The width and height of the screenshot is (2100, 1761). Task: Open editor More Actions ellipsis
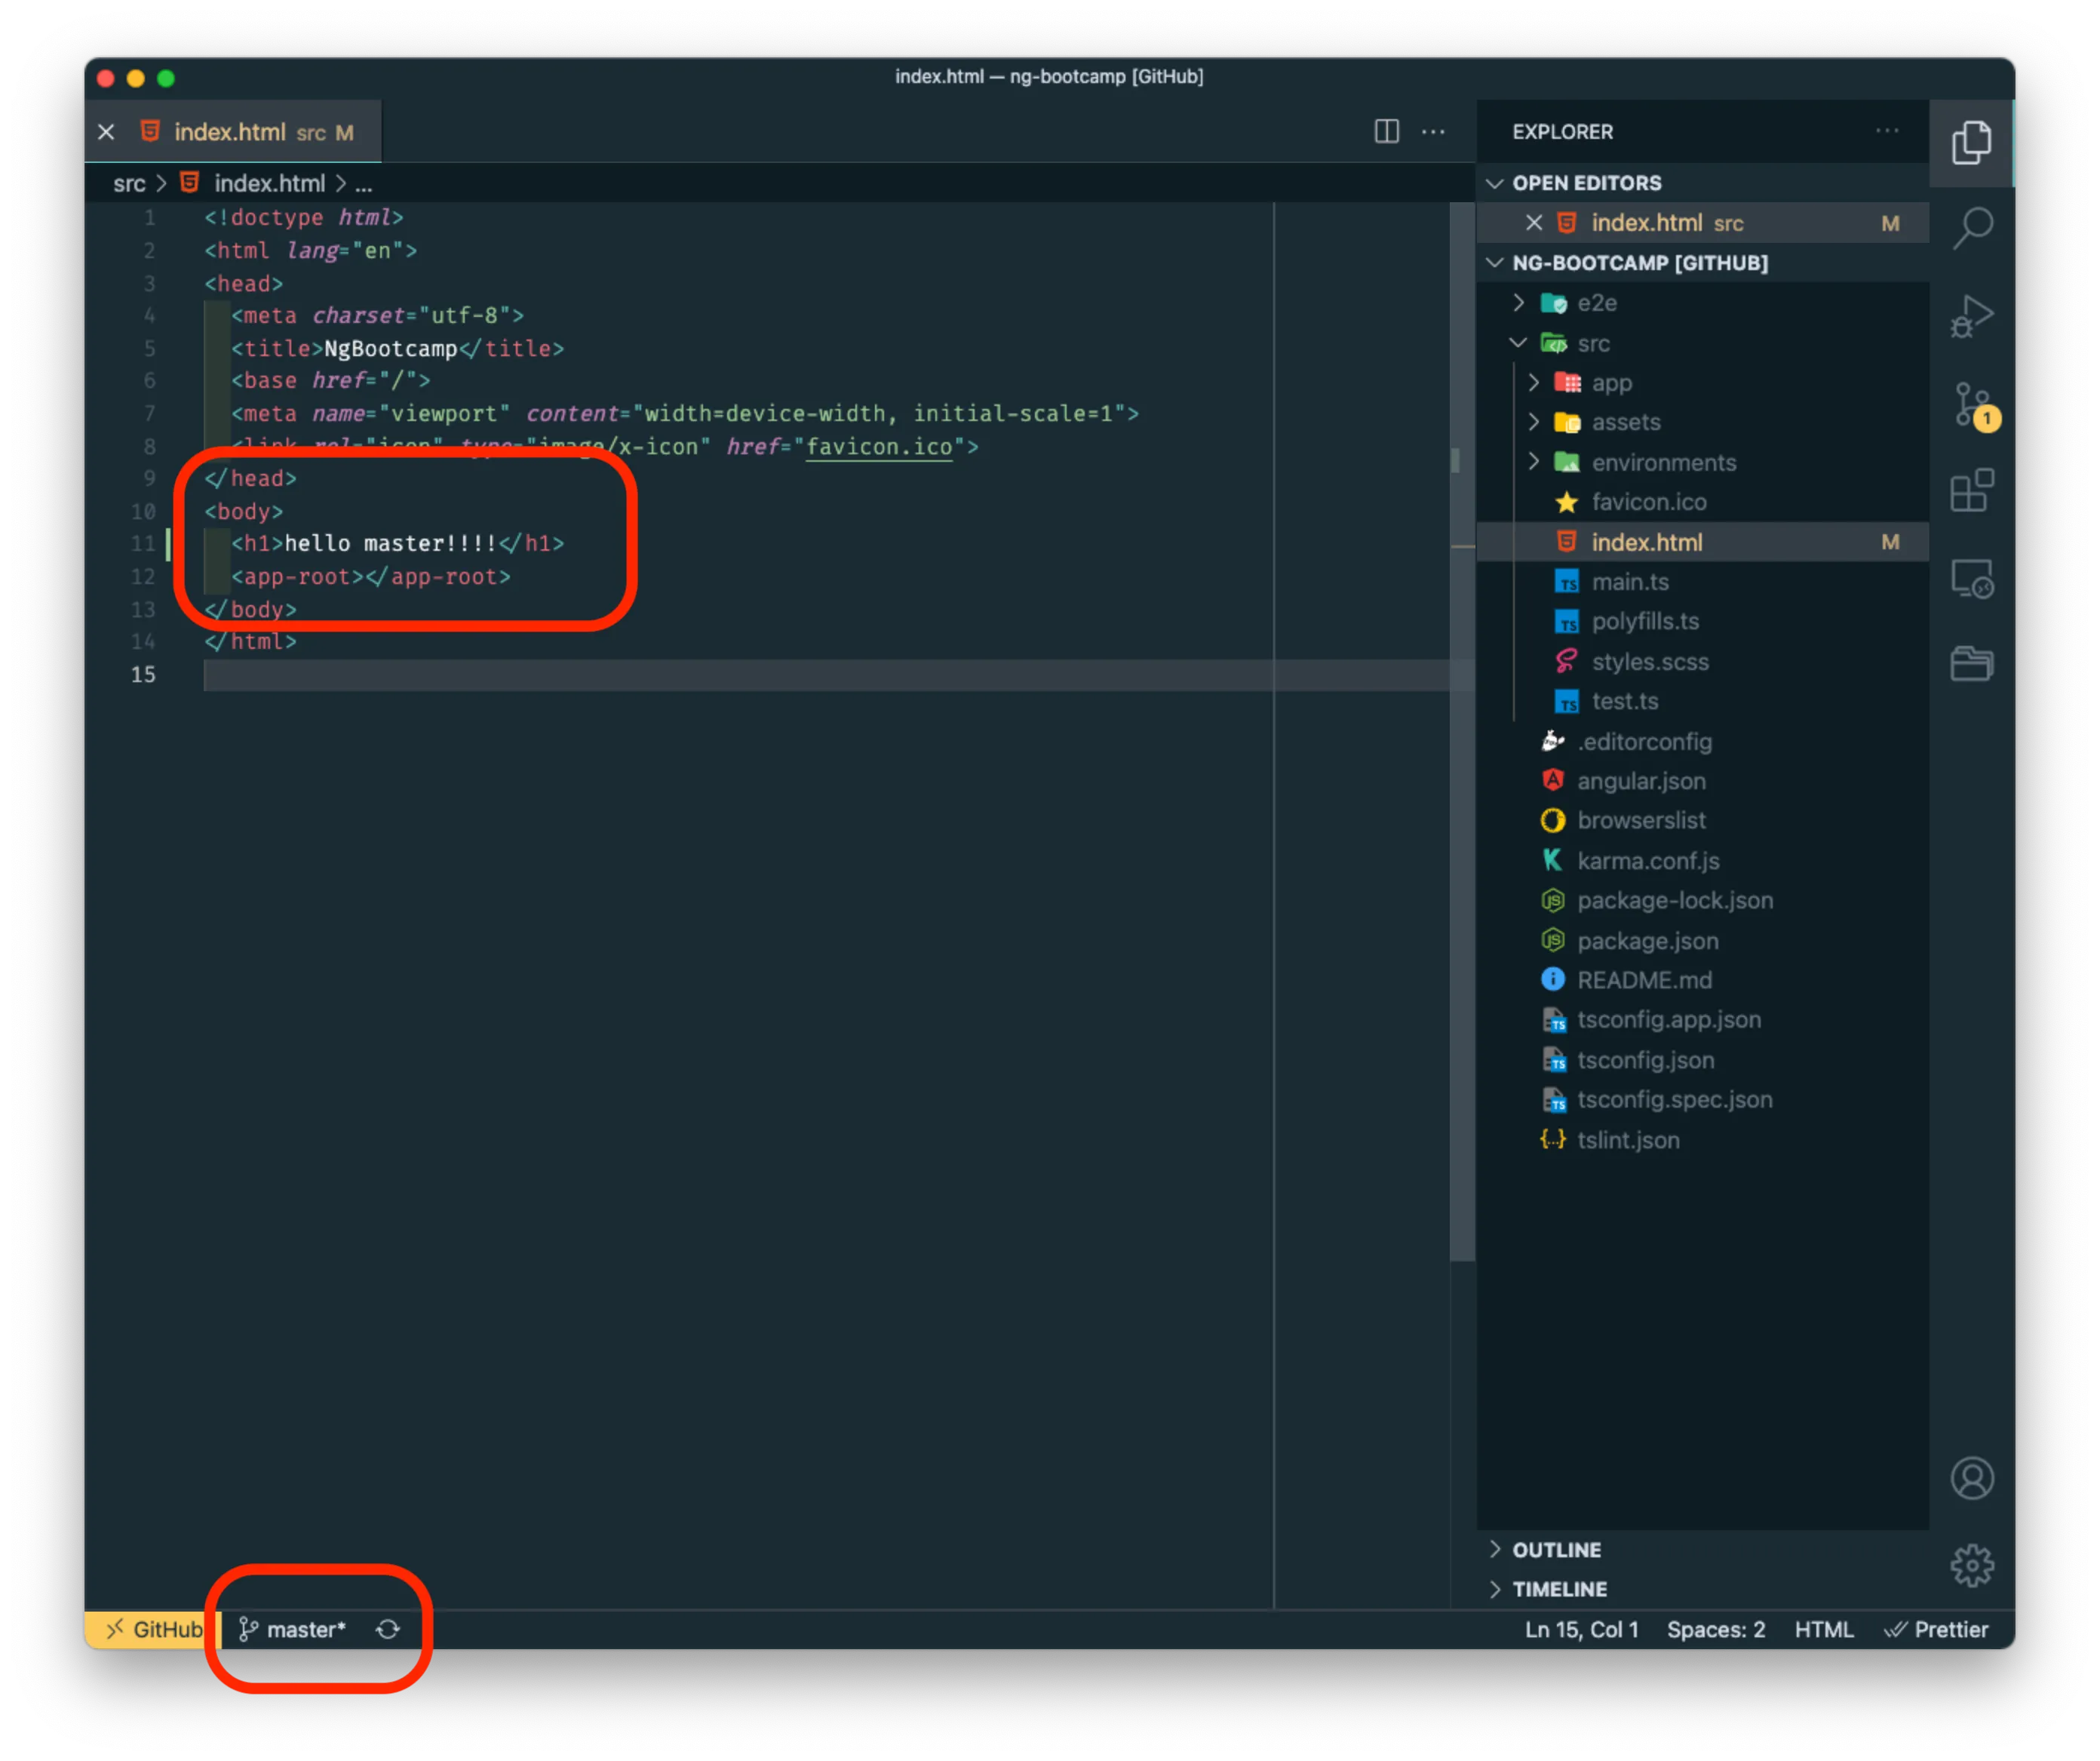coord(1433,131)
